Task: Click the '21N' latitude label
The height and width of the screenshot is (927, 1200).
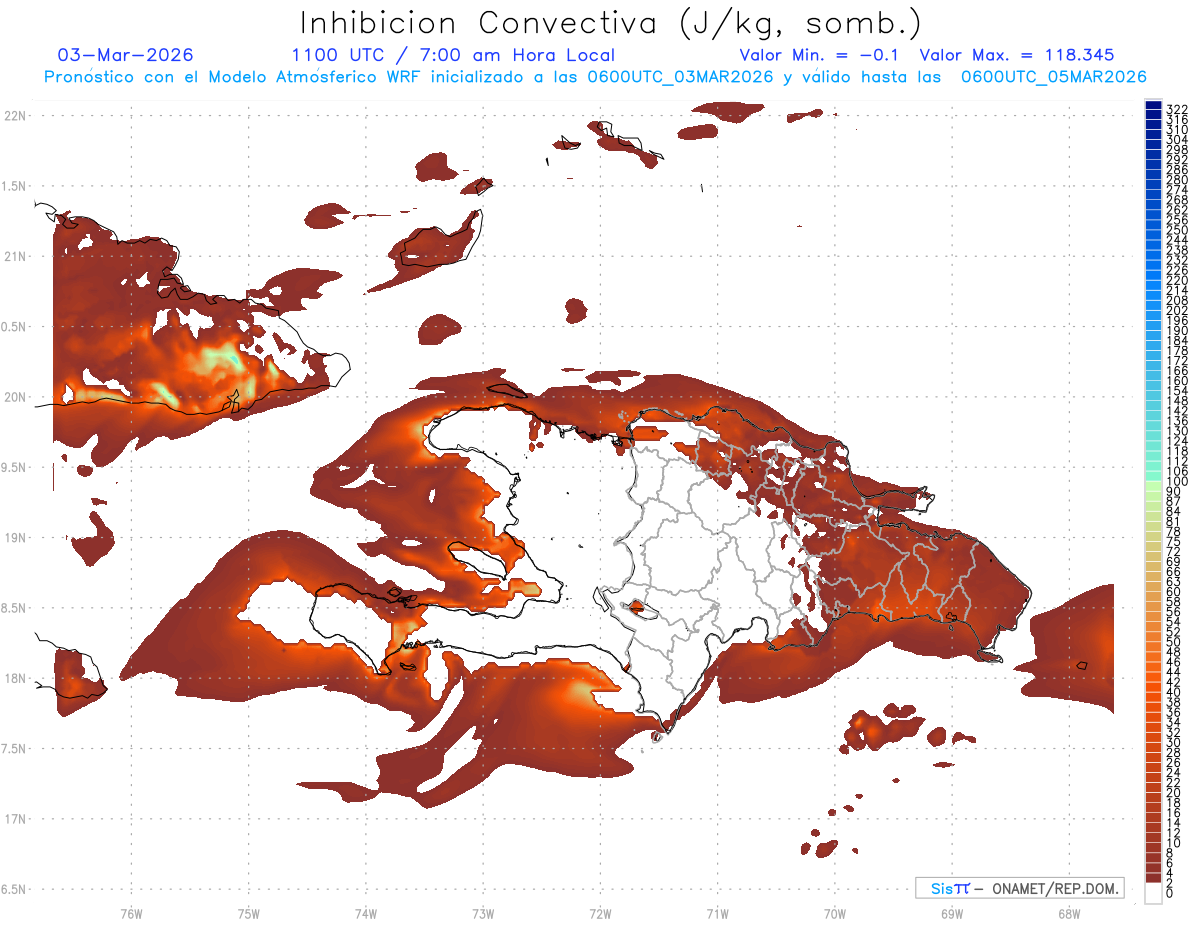Action: [14, 256]
